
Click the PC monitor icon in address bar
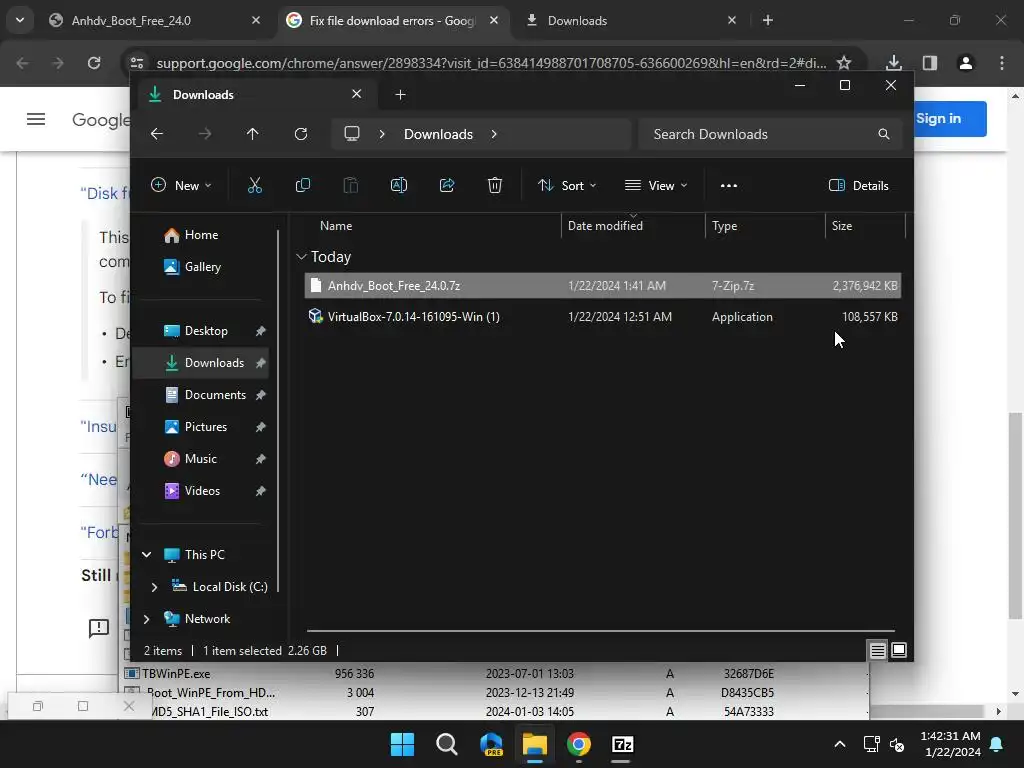click(352, 134)
